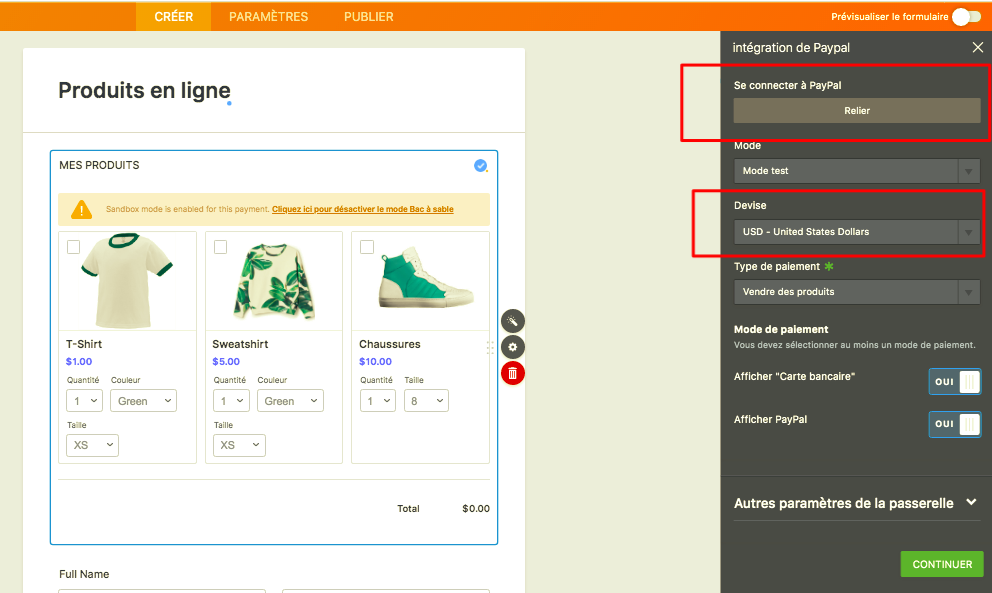Check the T-Shirt product checkbox

[x=73, y=247]
